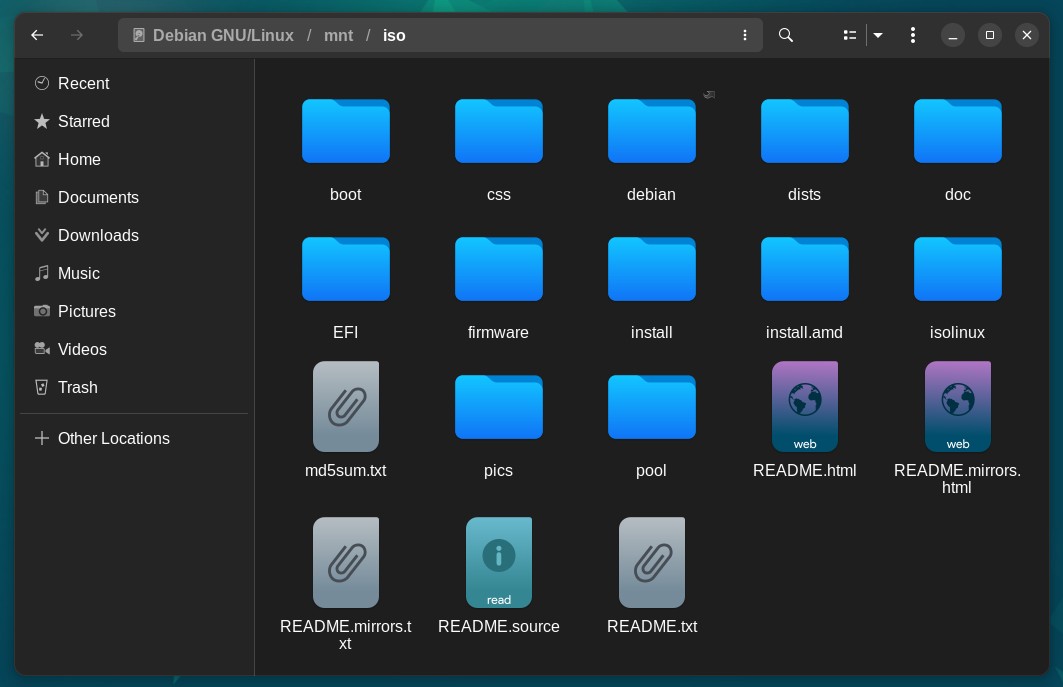Expand view options dropdown arrow
The image size is (1063, 687).
point(878,35)
